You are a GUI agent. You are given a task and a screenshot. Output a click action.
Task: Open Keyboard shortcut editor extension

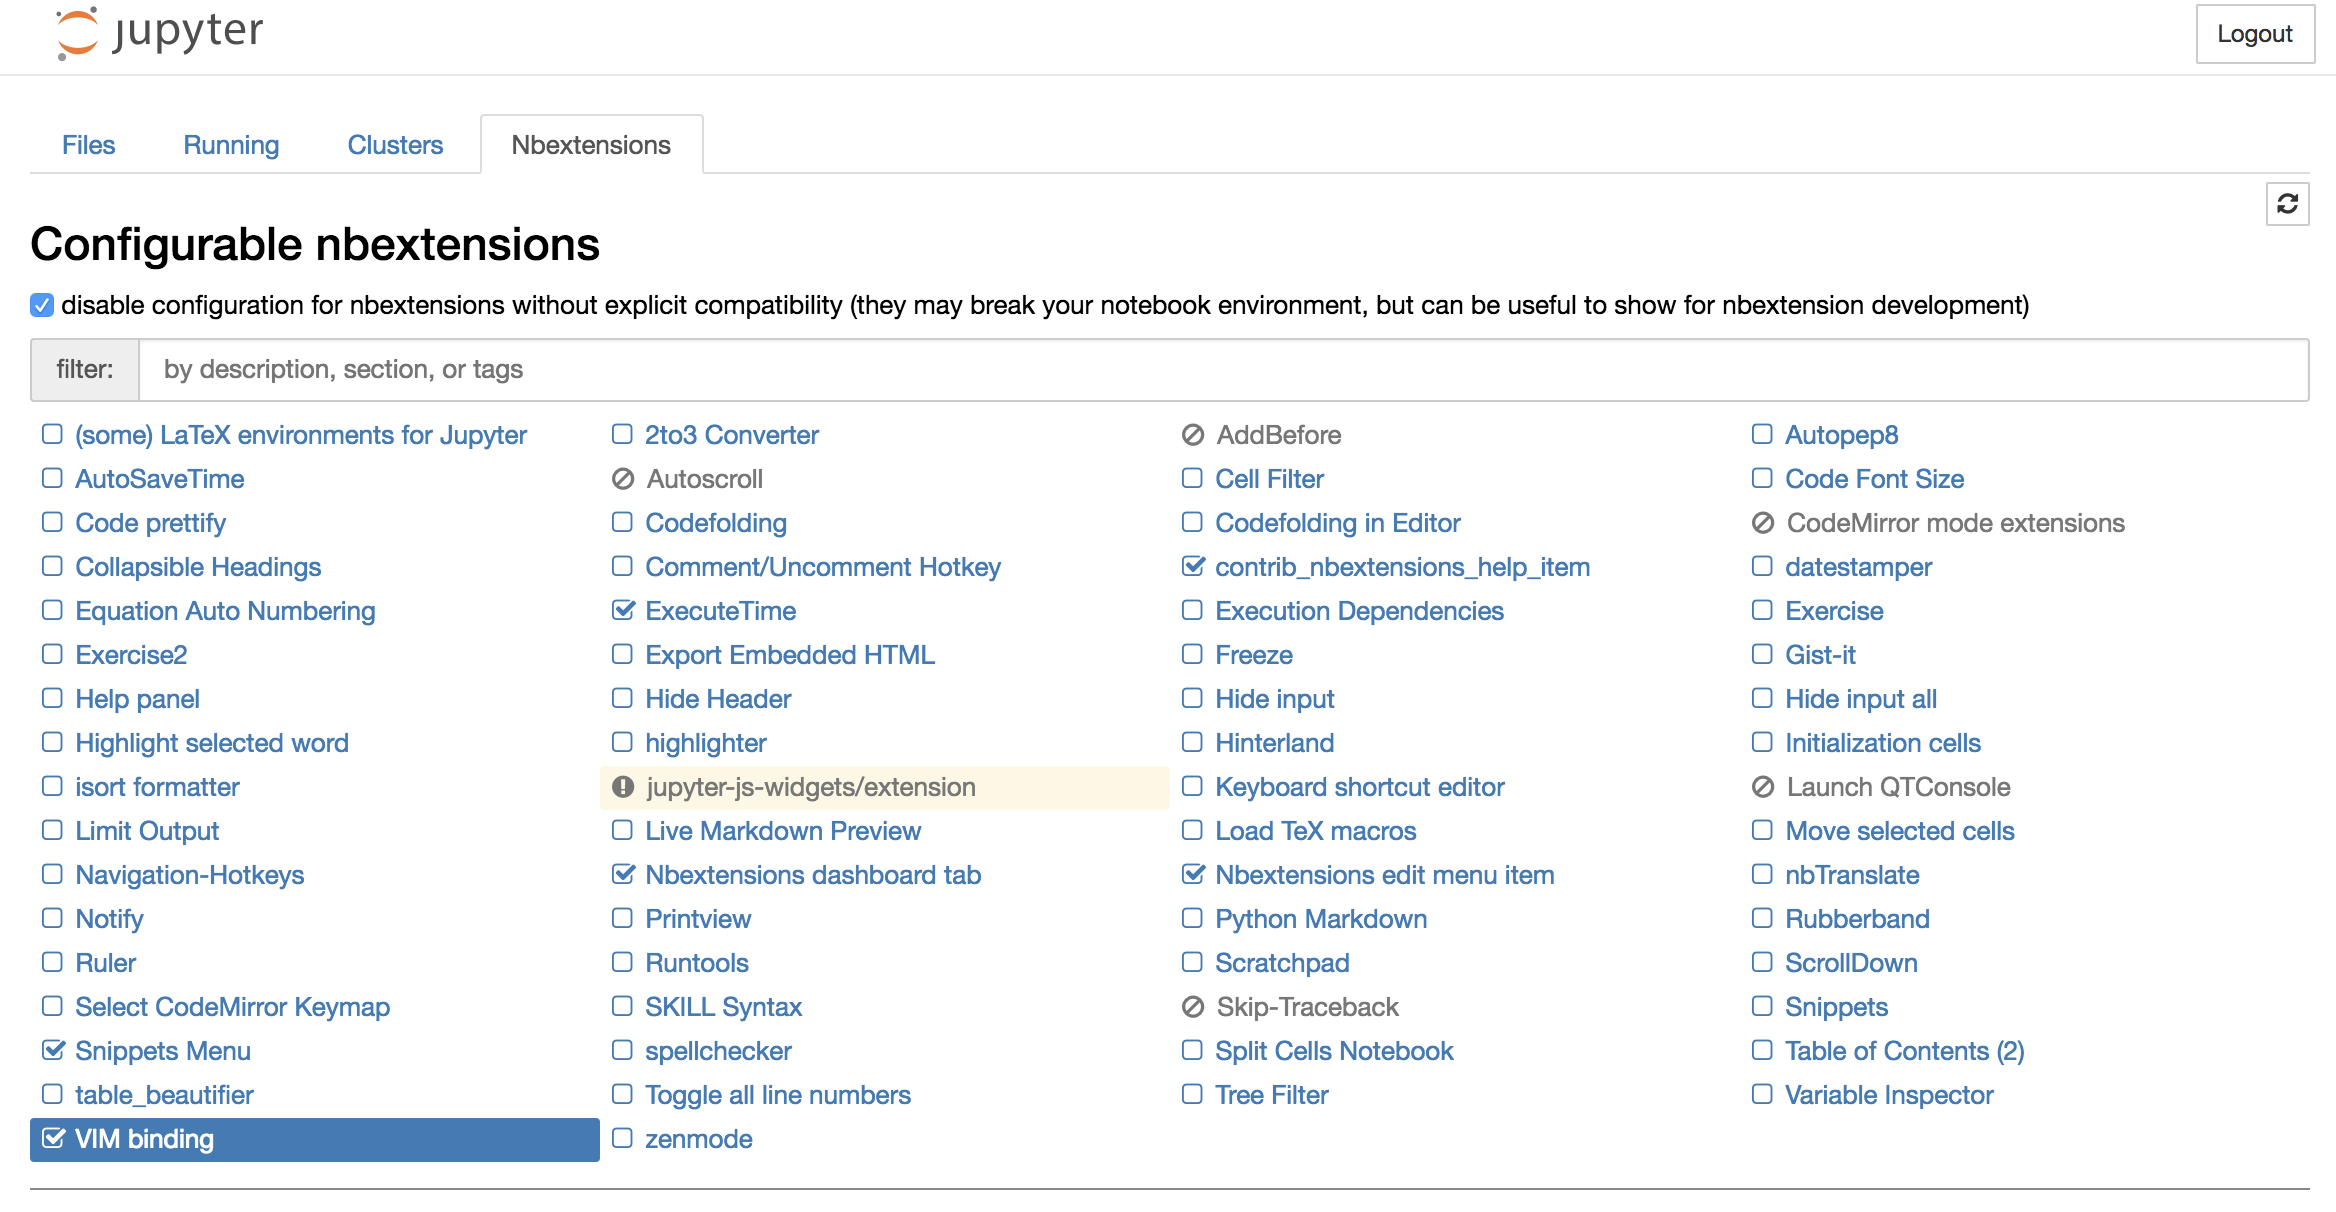pyautogui.click(x=1360, y=787)
